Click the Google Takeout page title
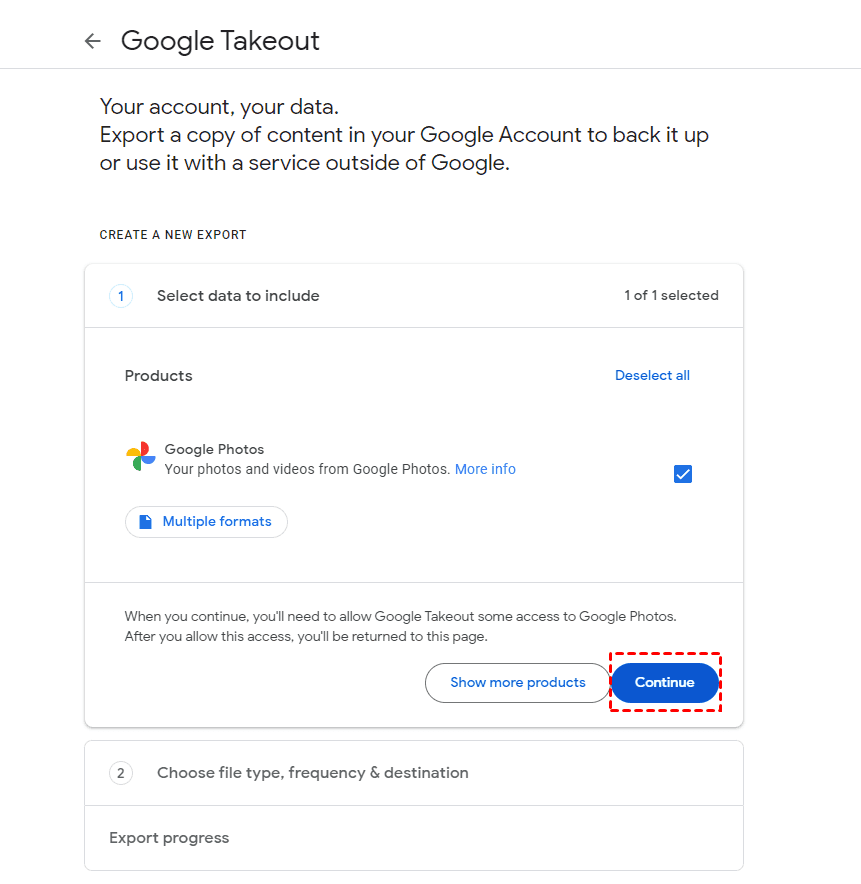The height and width of the screenshot is (884, 861). pos(220,41)
